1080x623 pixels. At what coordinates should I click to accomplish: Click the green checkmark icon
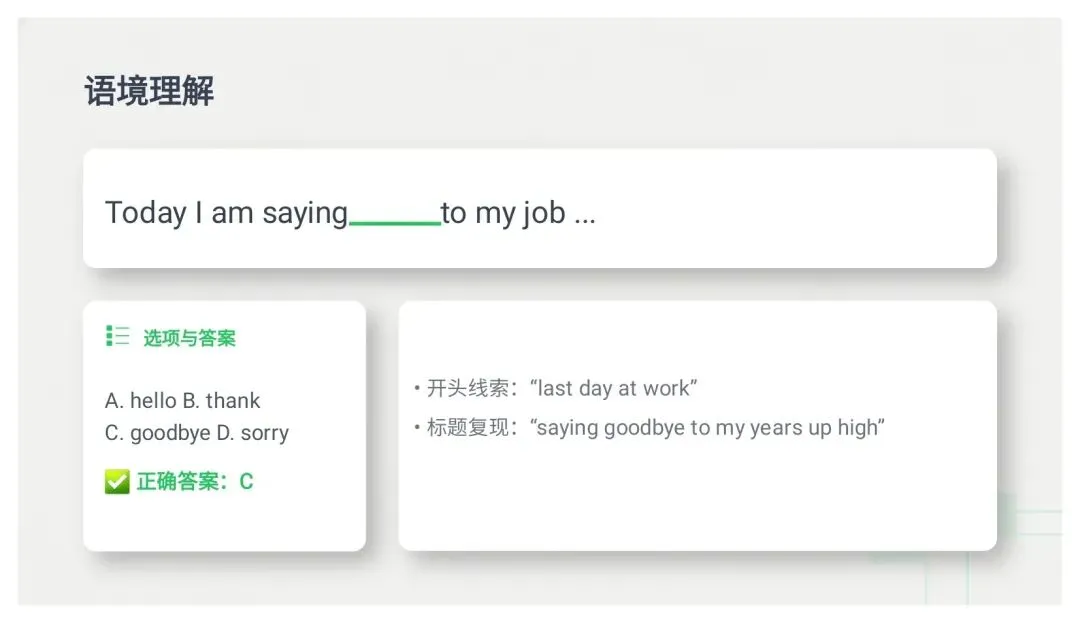click(117, 481)
